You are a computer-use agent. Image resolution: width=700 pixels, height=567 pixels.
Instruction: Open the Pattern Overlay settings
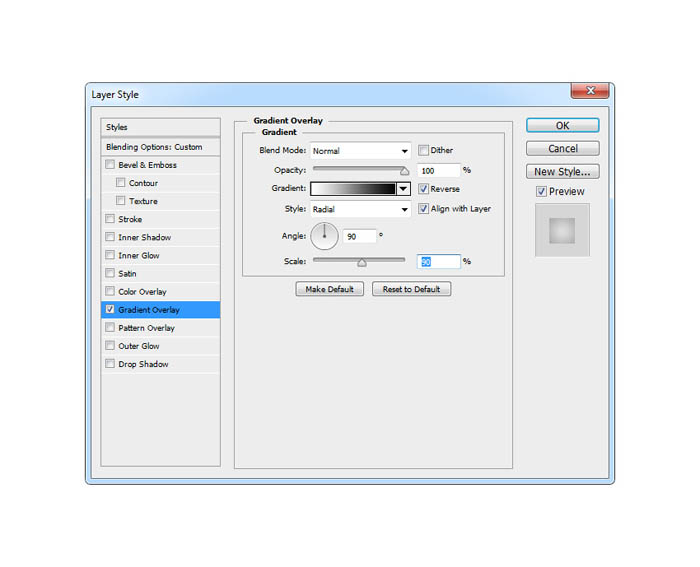point(146,328)
